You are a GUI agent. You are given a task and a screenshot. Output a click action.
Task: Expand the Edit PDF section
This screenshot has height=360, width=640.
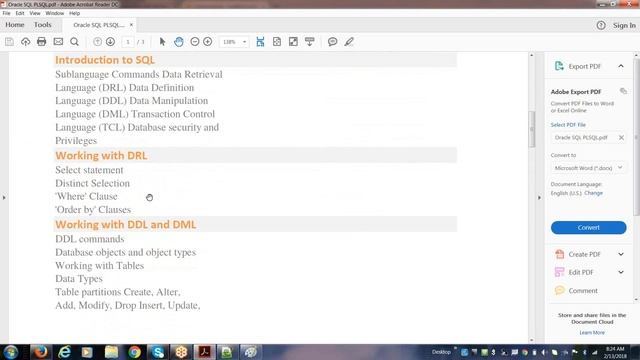621,272
